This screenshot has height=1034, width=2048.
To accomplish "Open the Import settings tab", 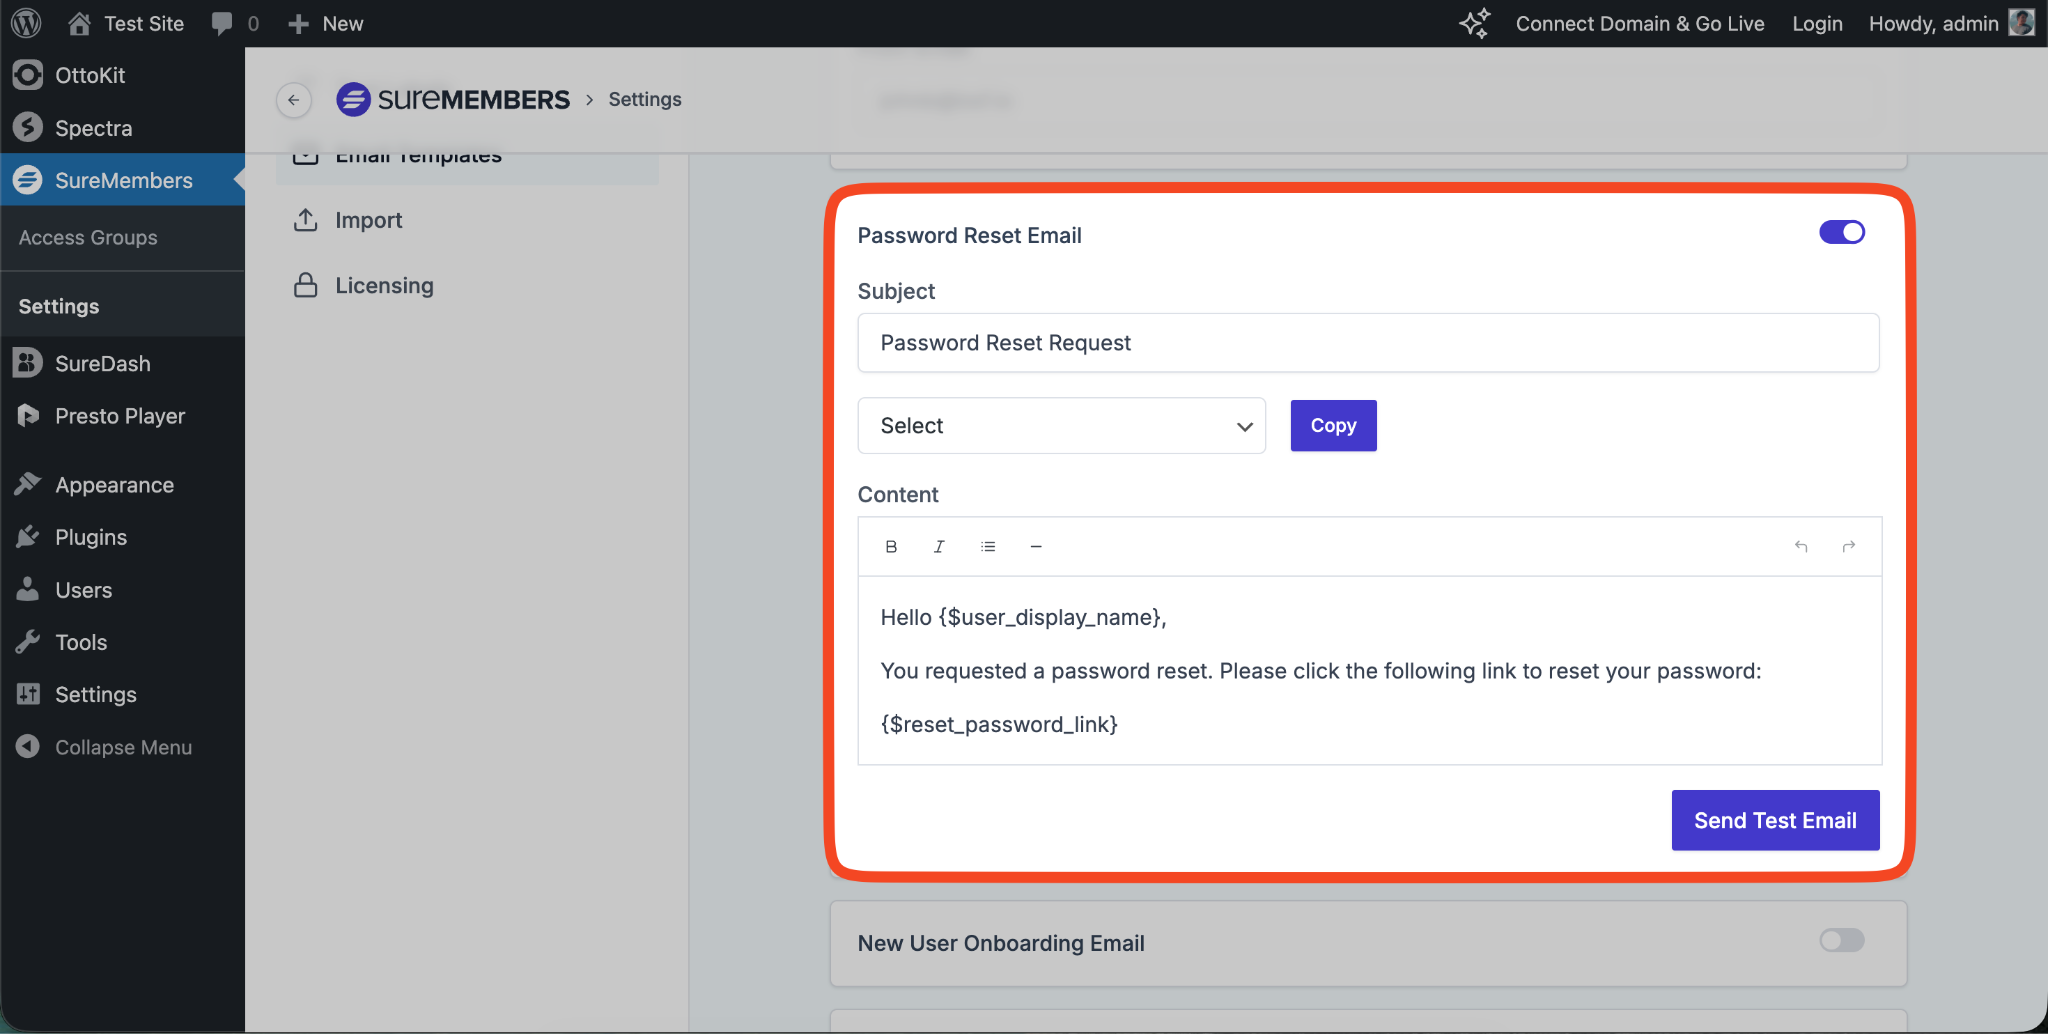I will [x=368, y=221].
